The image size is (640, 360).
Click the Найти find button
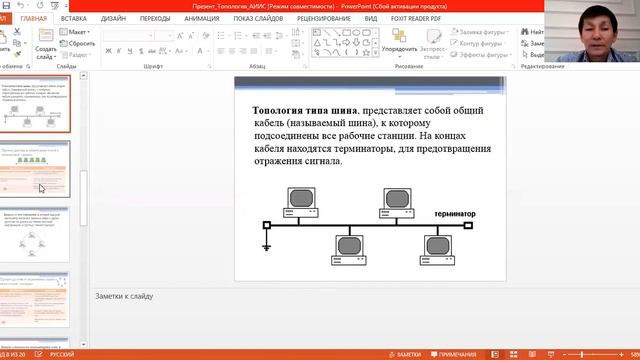[532, 32]
